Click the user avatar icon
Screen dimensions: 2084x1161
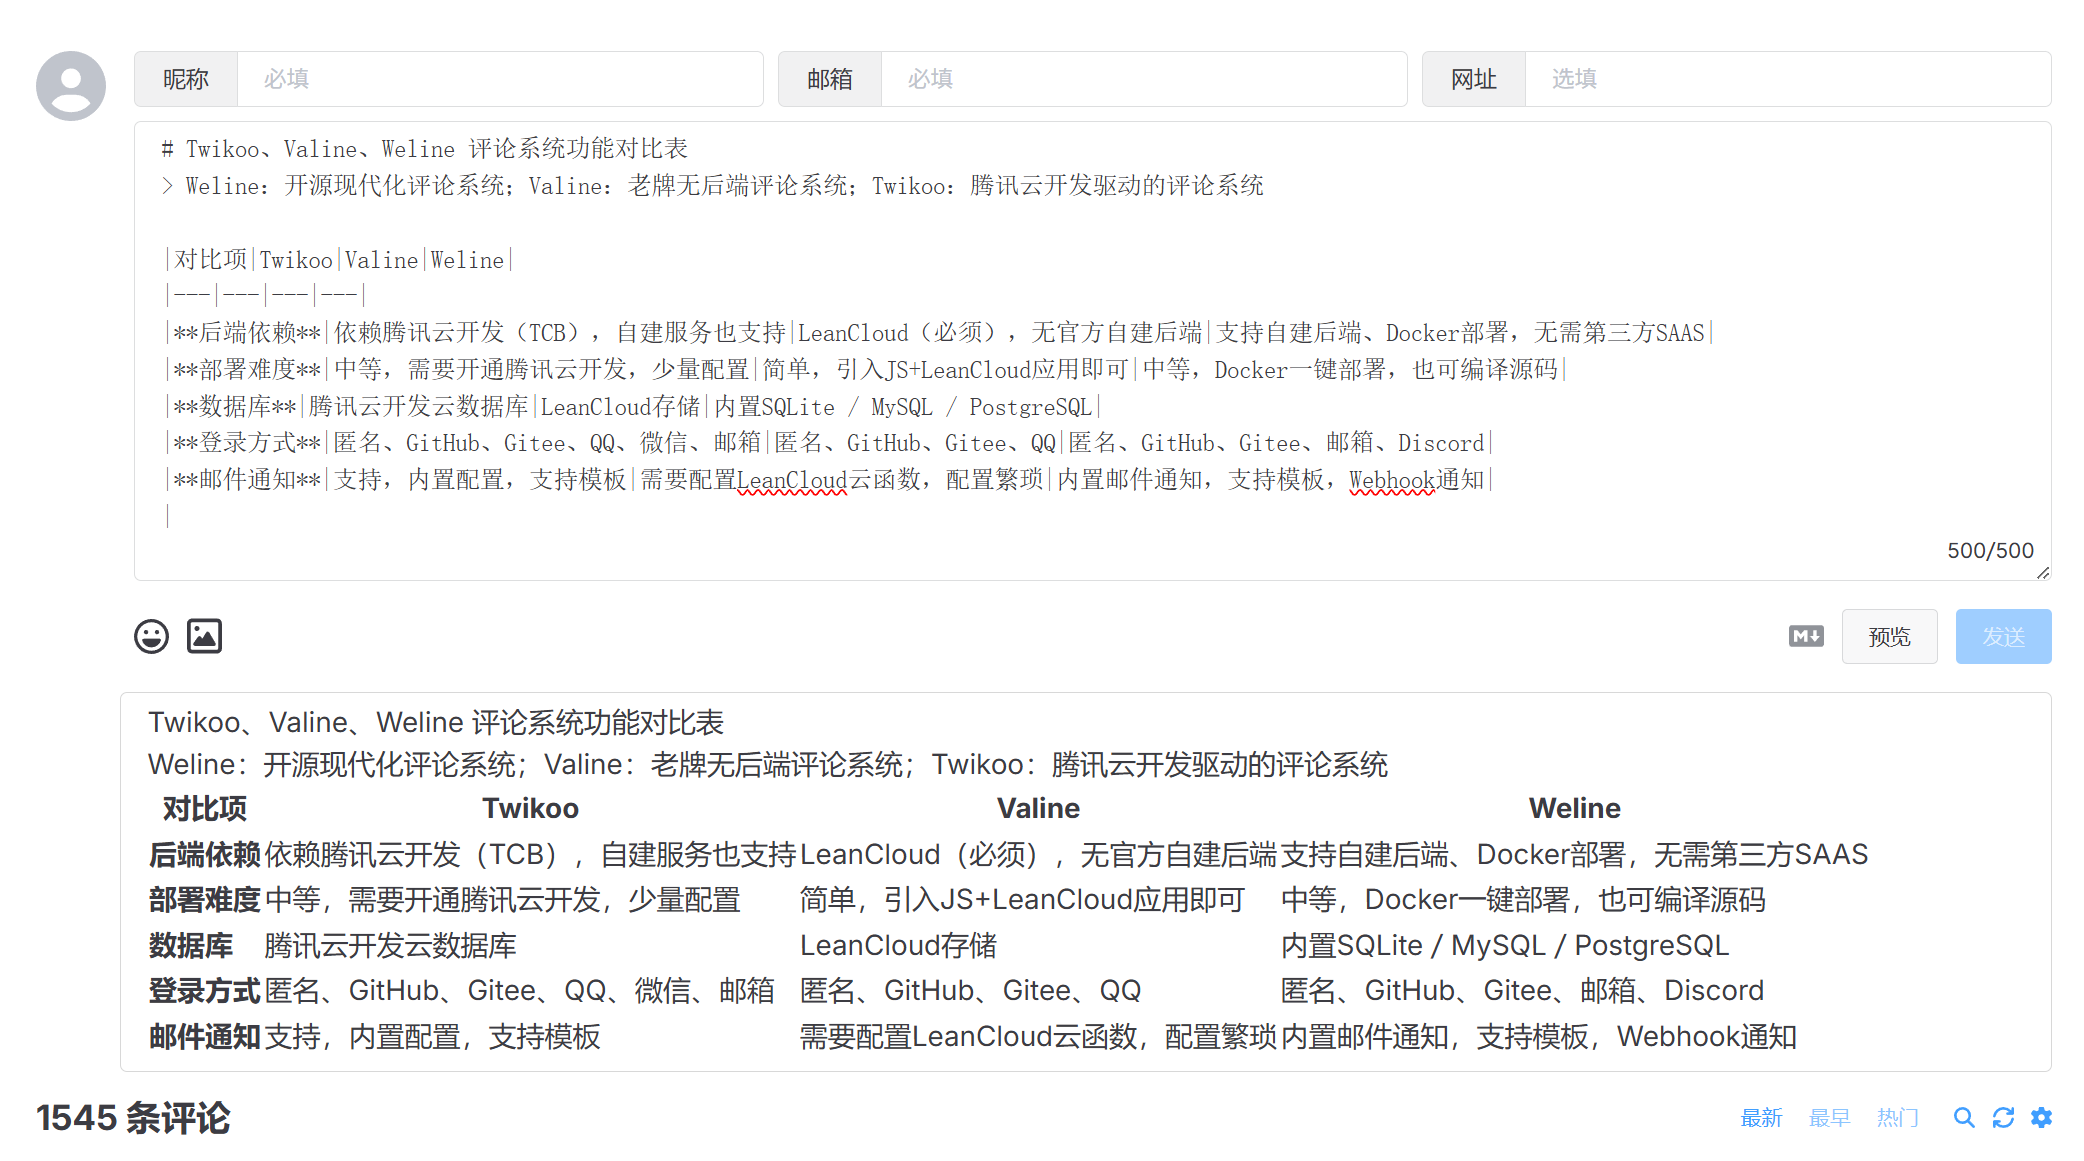(x=71, y=86)
